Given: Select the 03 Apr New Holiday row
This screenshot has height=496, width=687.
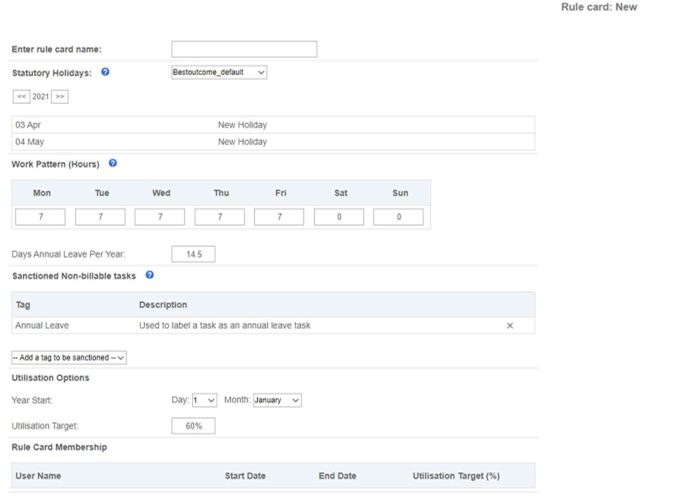Looking at the screenshot, I should (273, 125).
